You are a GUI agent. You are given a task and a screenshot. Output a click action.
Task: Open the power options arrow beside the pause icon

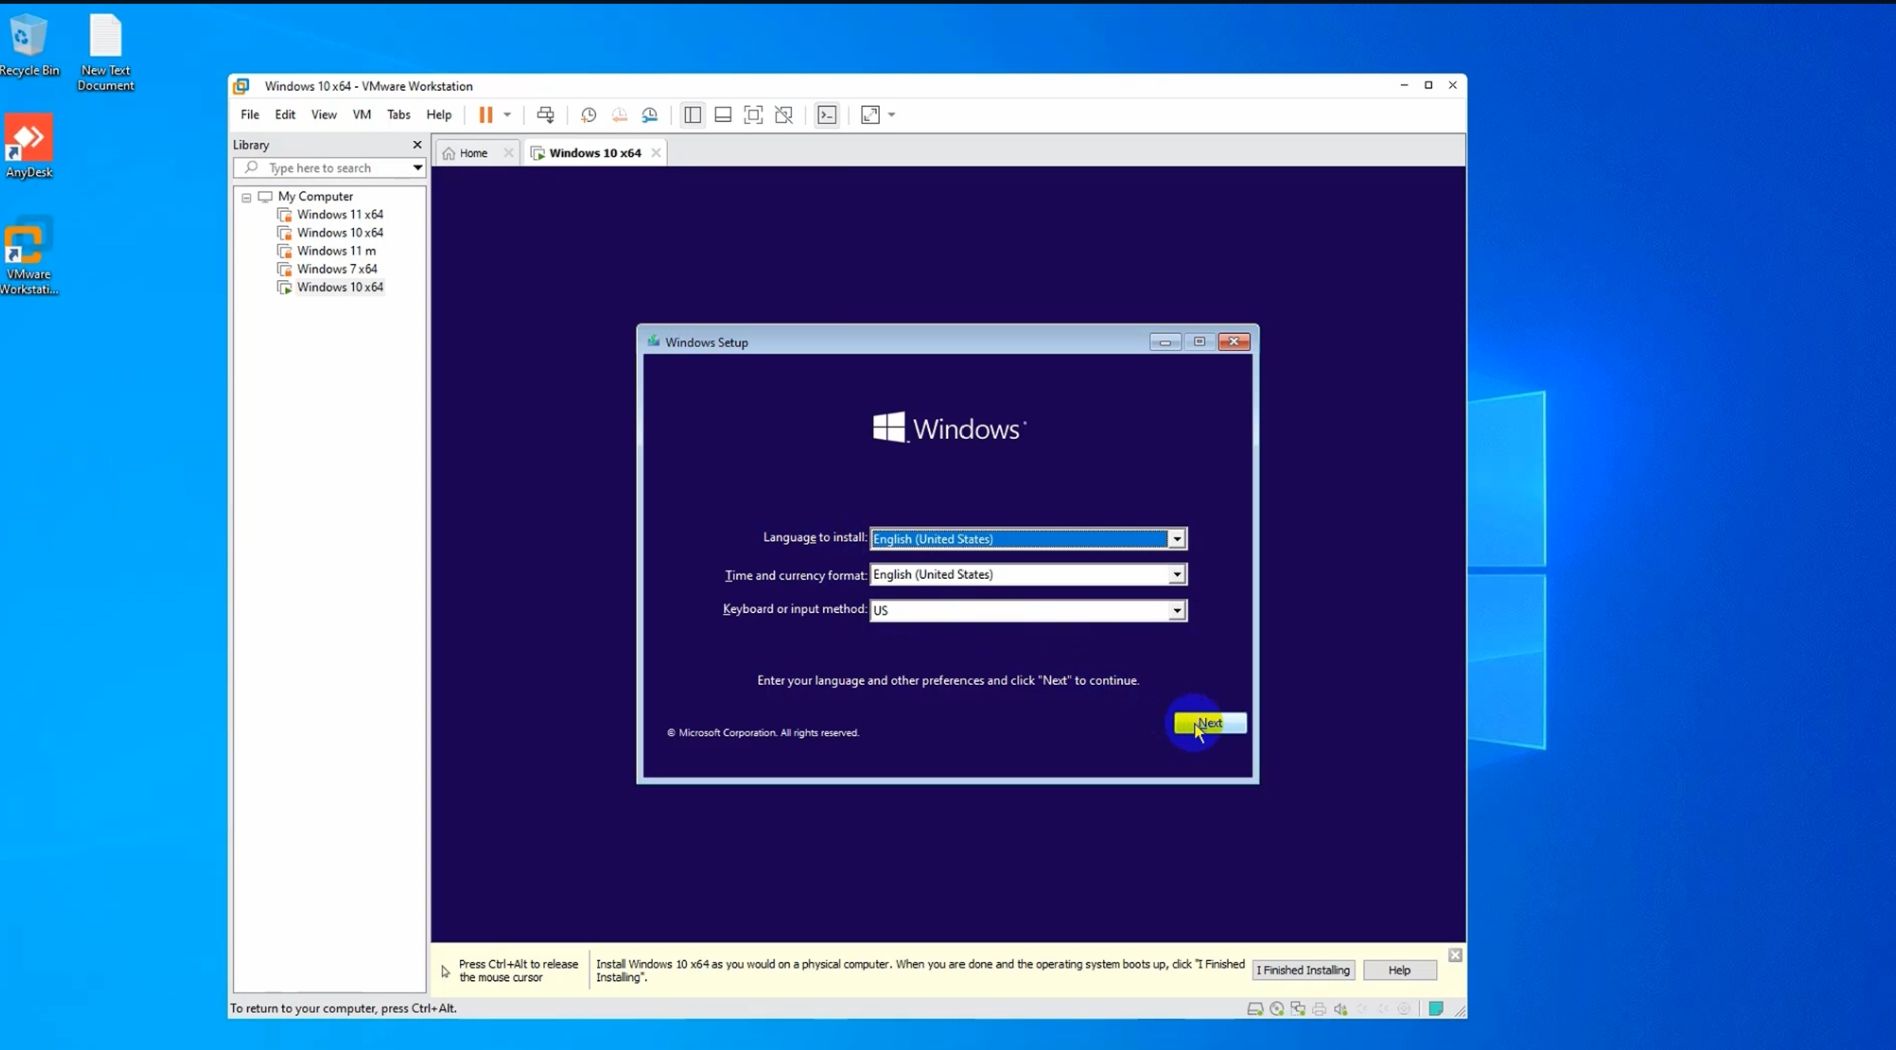(507, 115)
